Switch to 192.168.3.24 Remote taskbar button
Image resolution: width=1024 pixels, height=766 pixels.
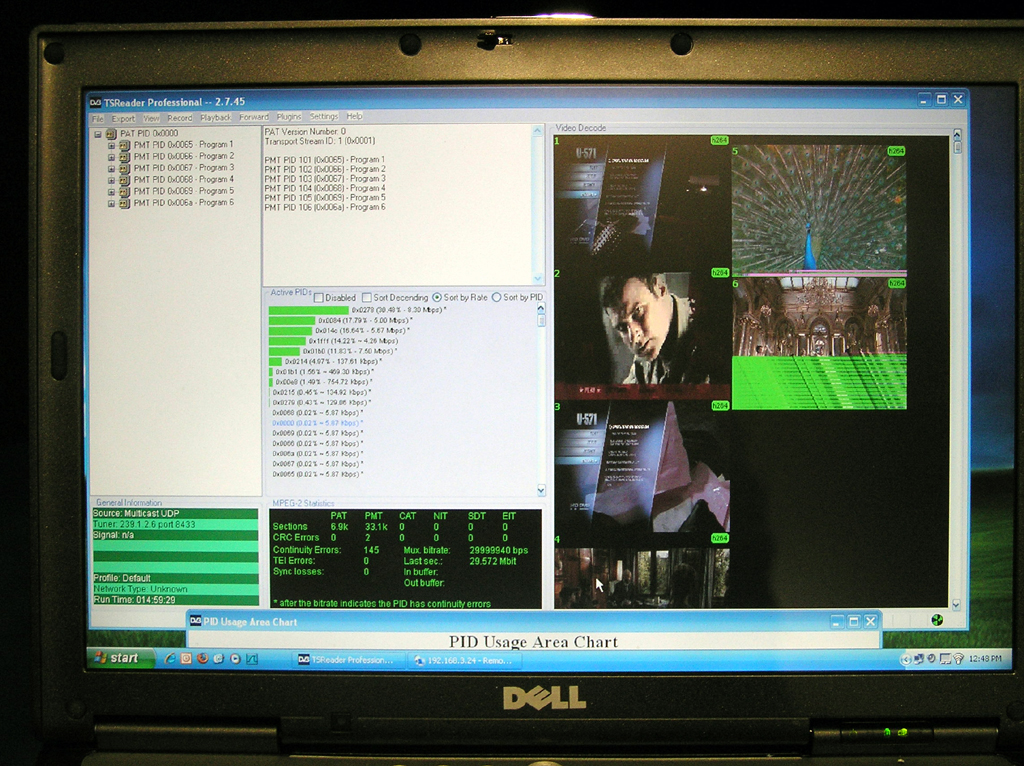(465, 660)
